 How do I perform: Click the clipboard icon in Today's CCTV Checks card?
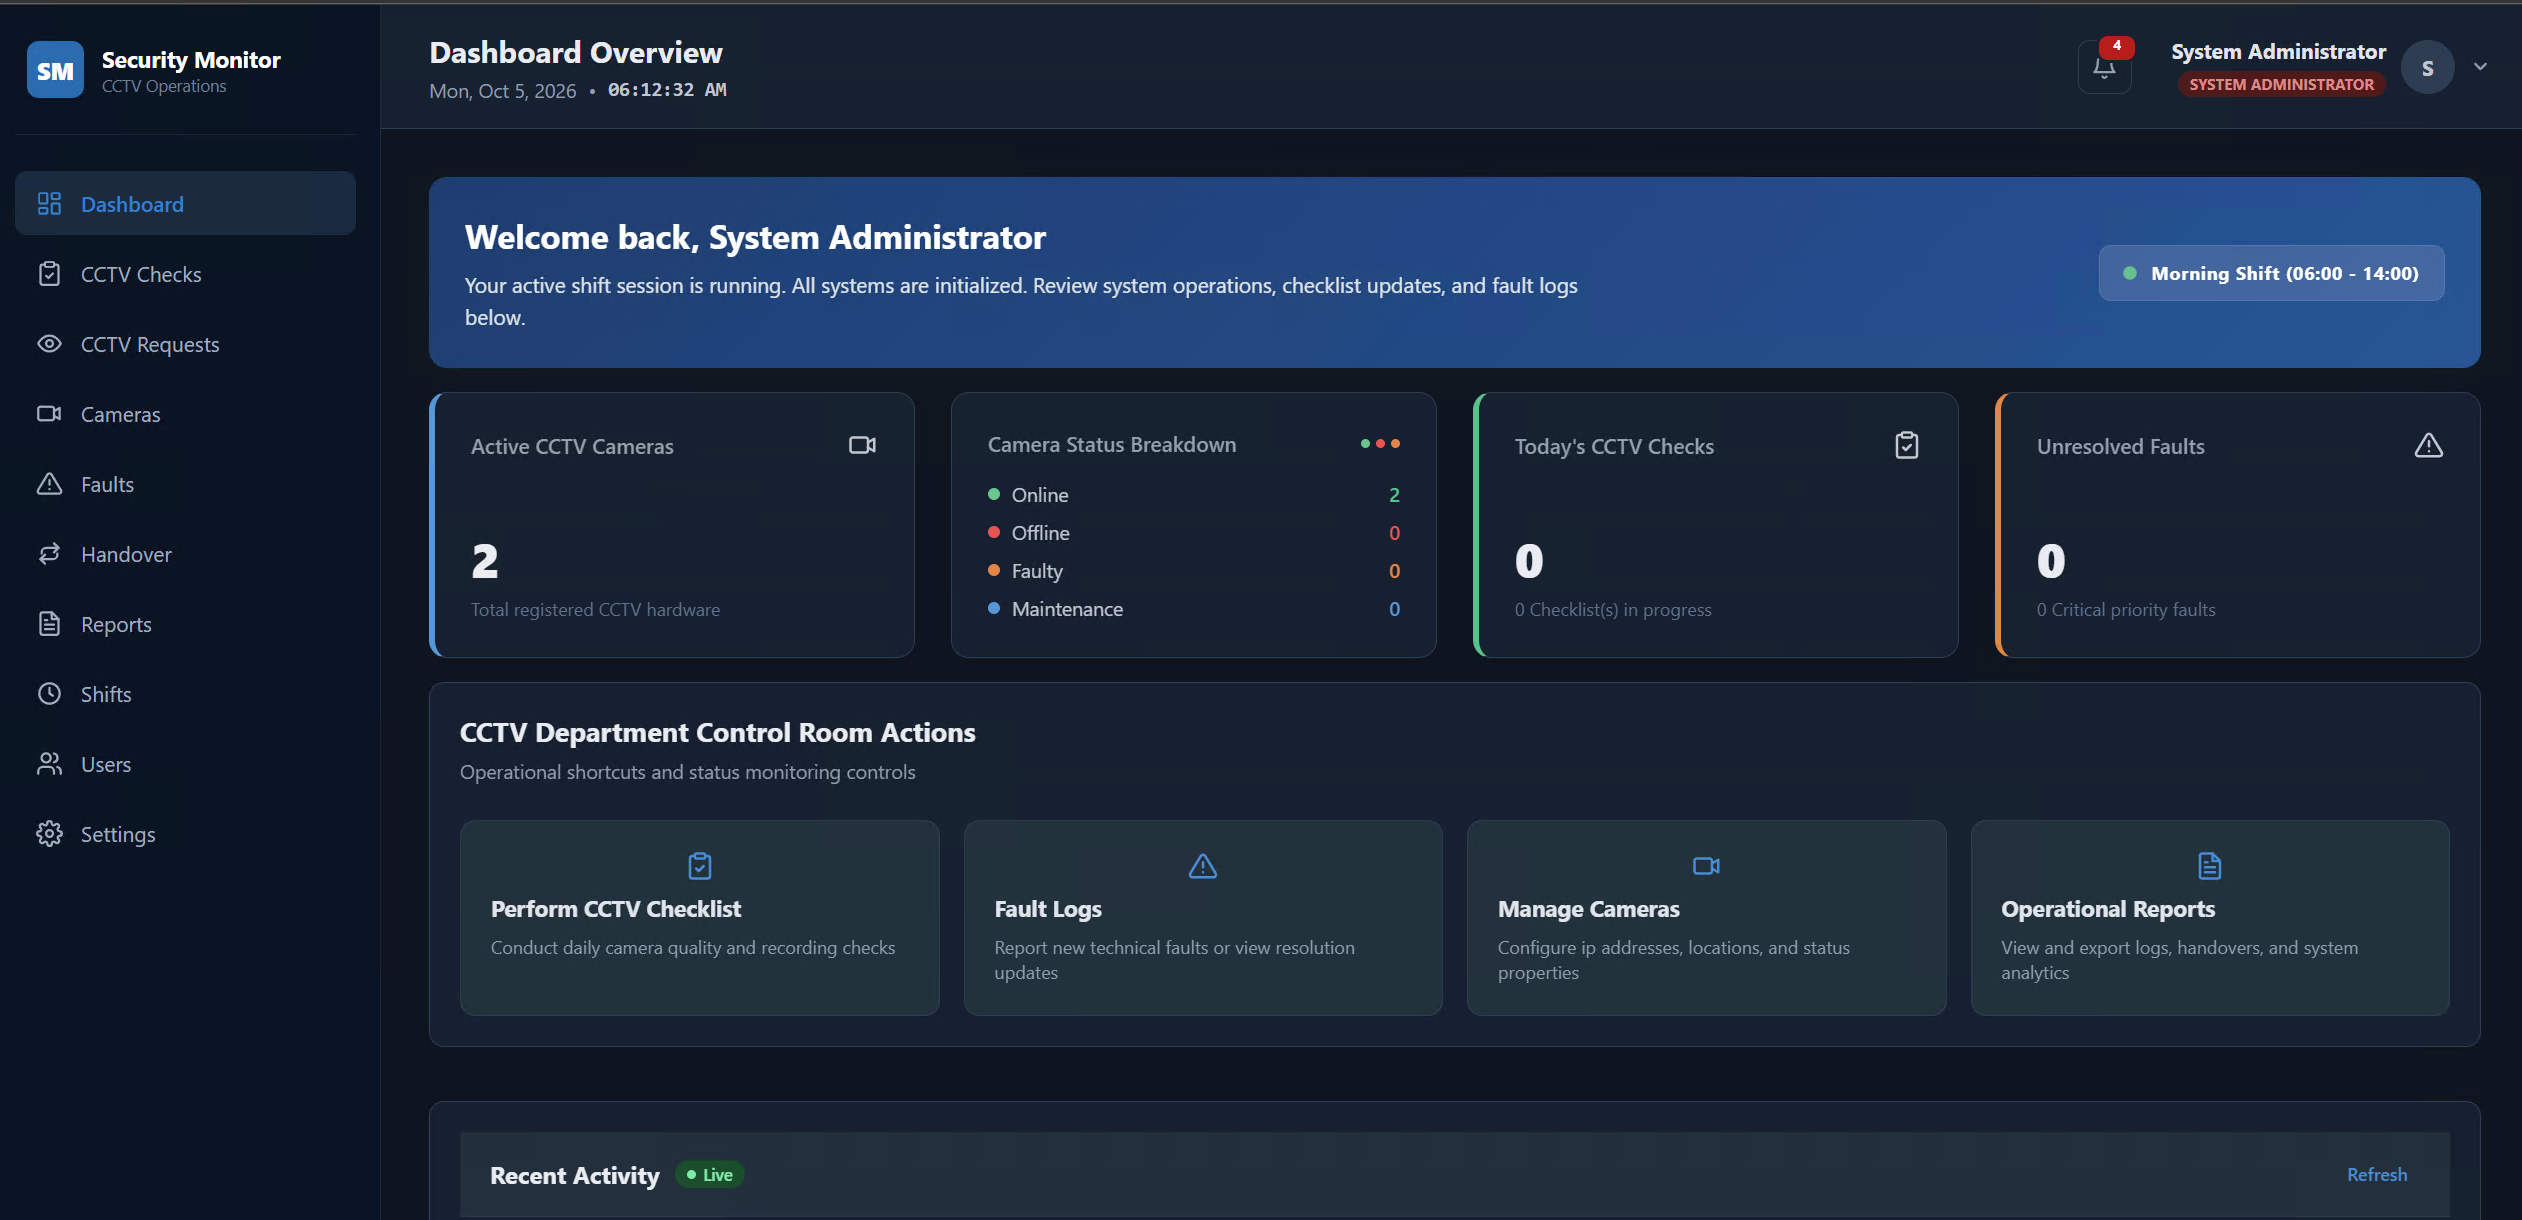(1907, 445)
